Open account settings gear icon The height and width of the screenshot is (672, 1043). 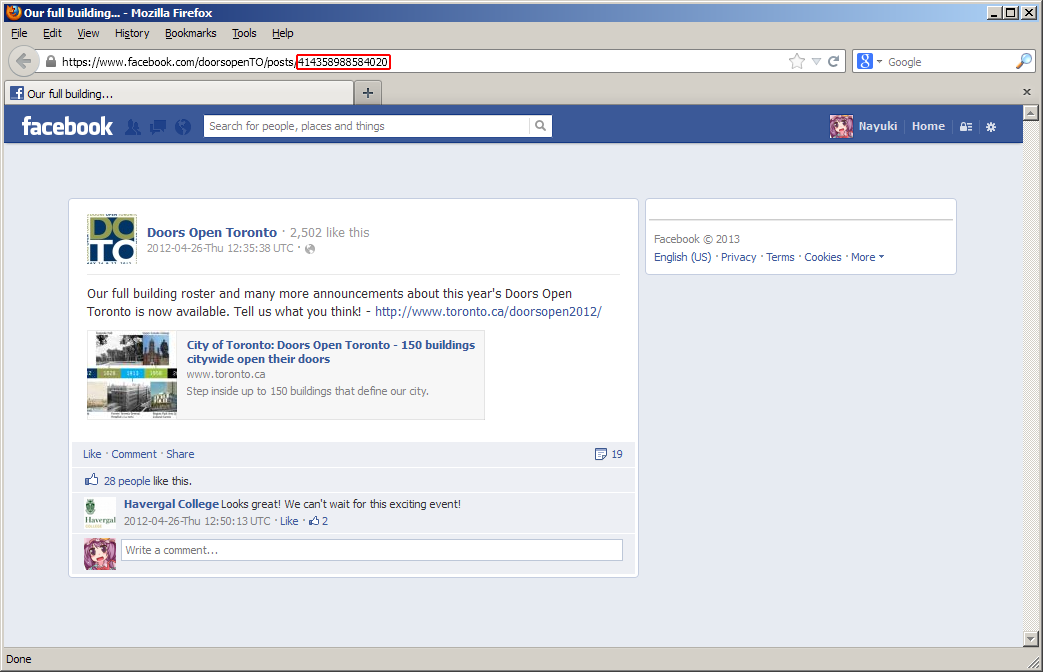tap(990, 126)
